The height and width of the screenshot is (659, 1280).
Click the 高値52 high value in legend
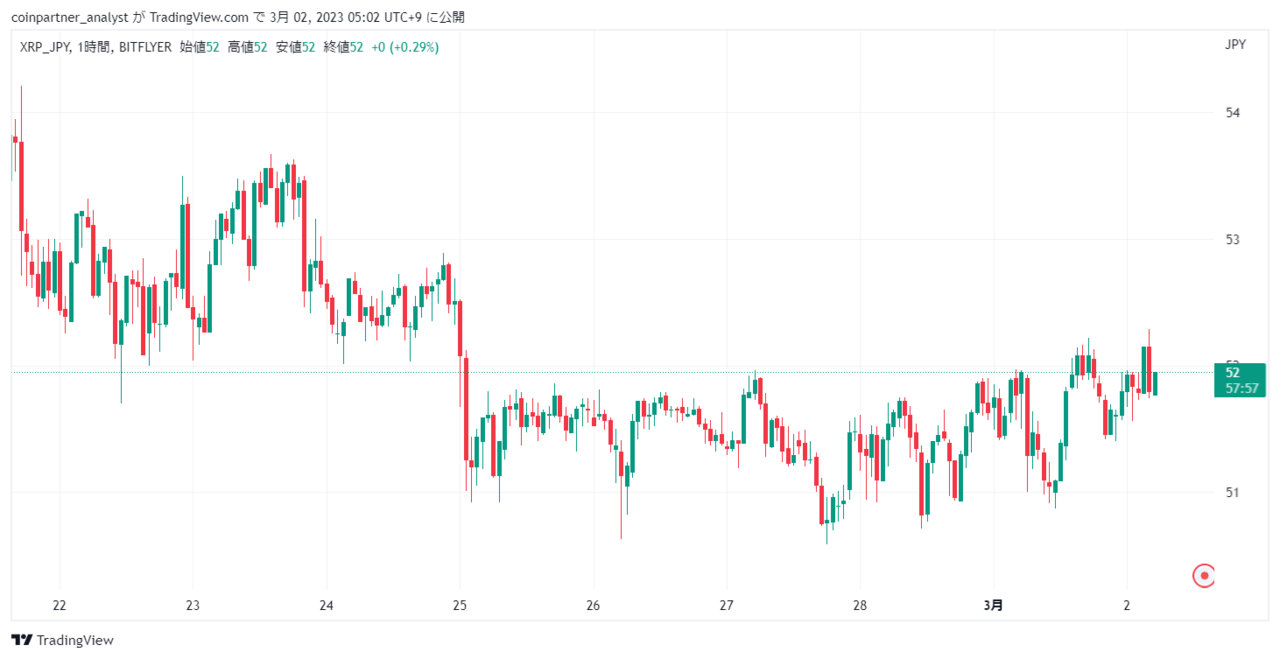tap(247, 47)
